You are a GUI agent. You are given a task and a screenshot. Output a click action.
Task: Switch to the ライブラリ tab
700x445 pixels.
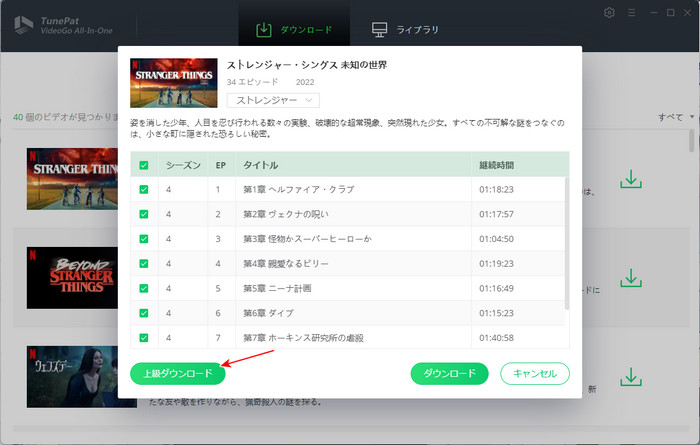pos(405,29)
